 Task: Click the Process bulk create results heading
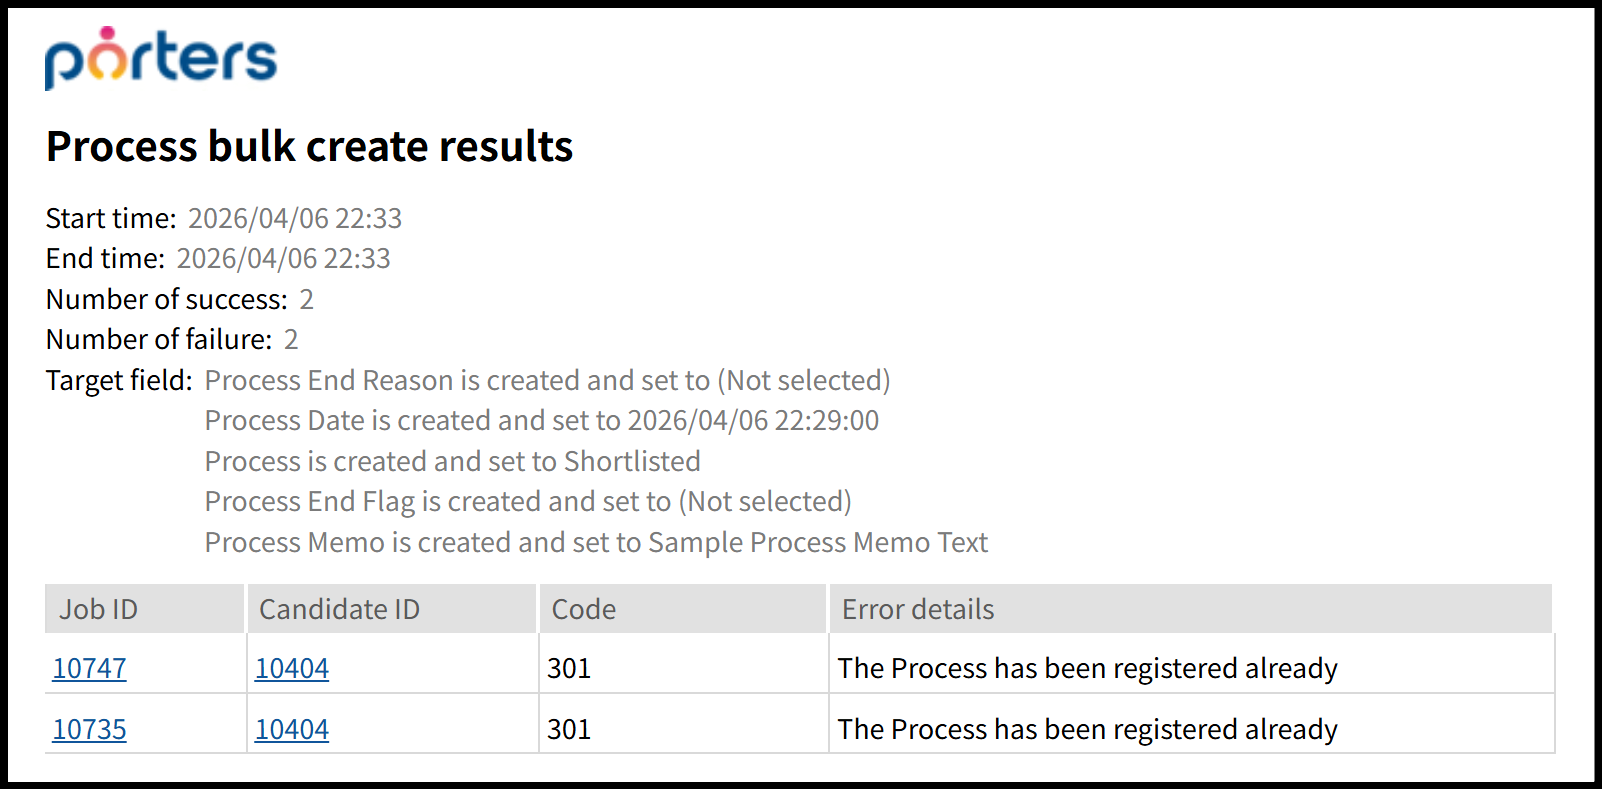coord(309,146)
